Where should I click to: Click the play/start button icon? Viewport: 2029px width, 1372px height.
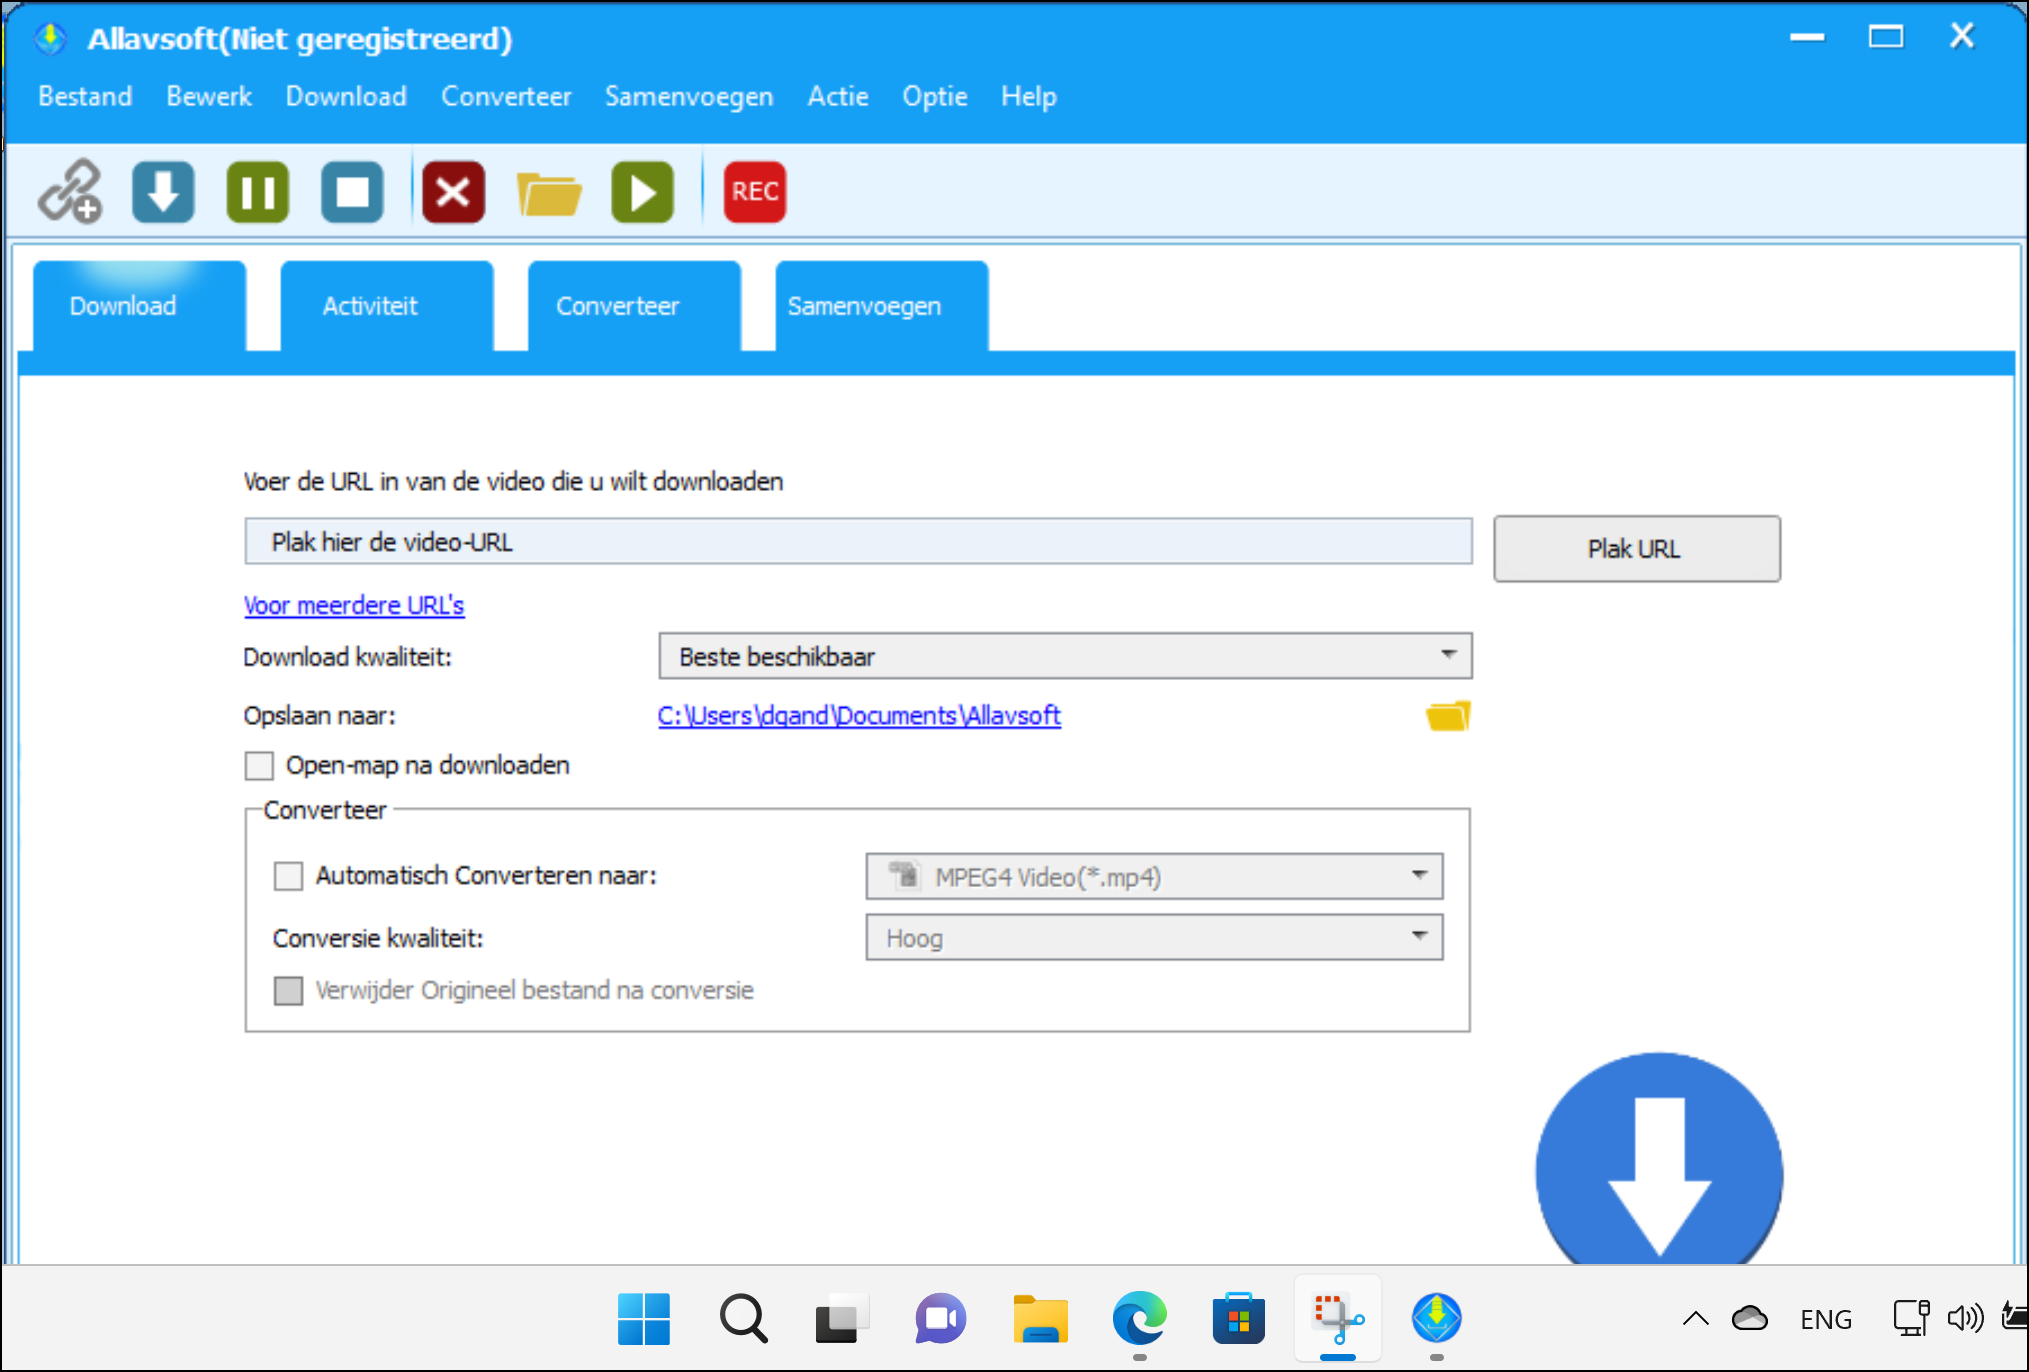(x=643, y=191)
